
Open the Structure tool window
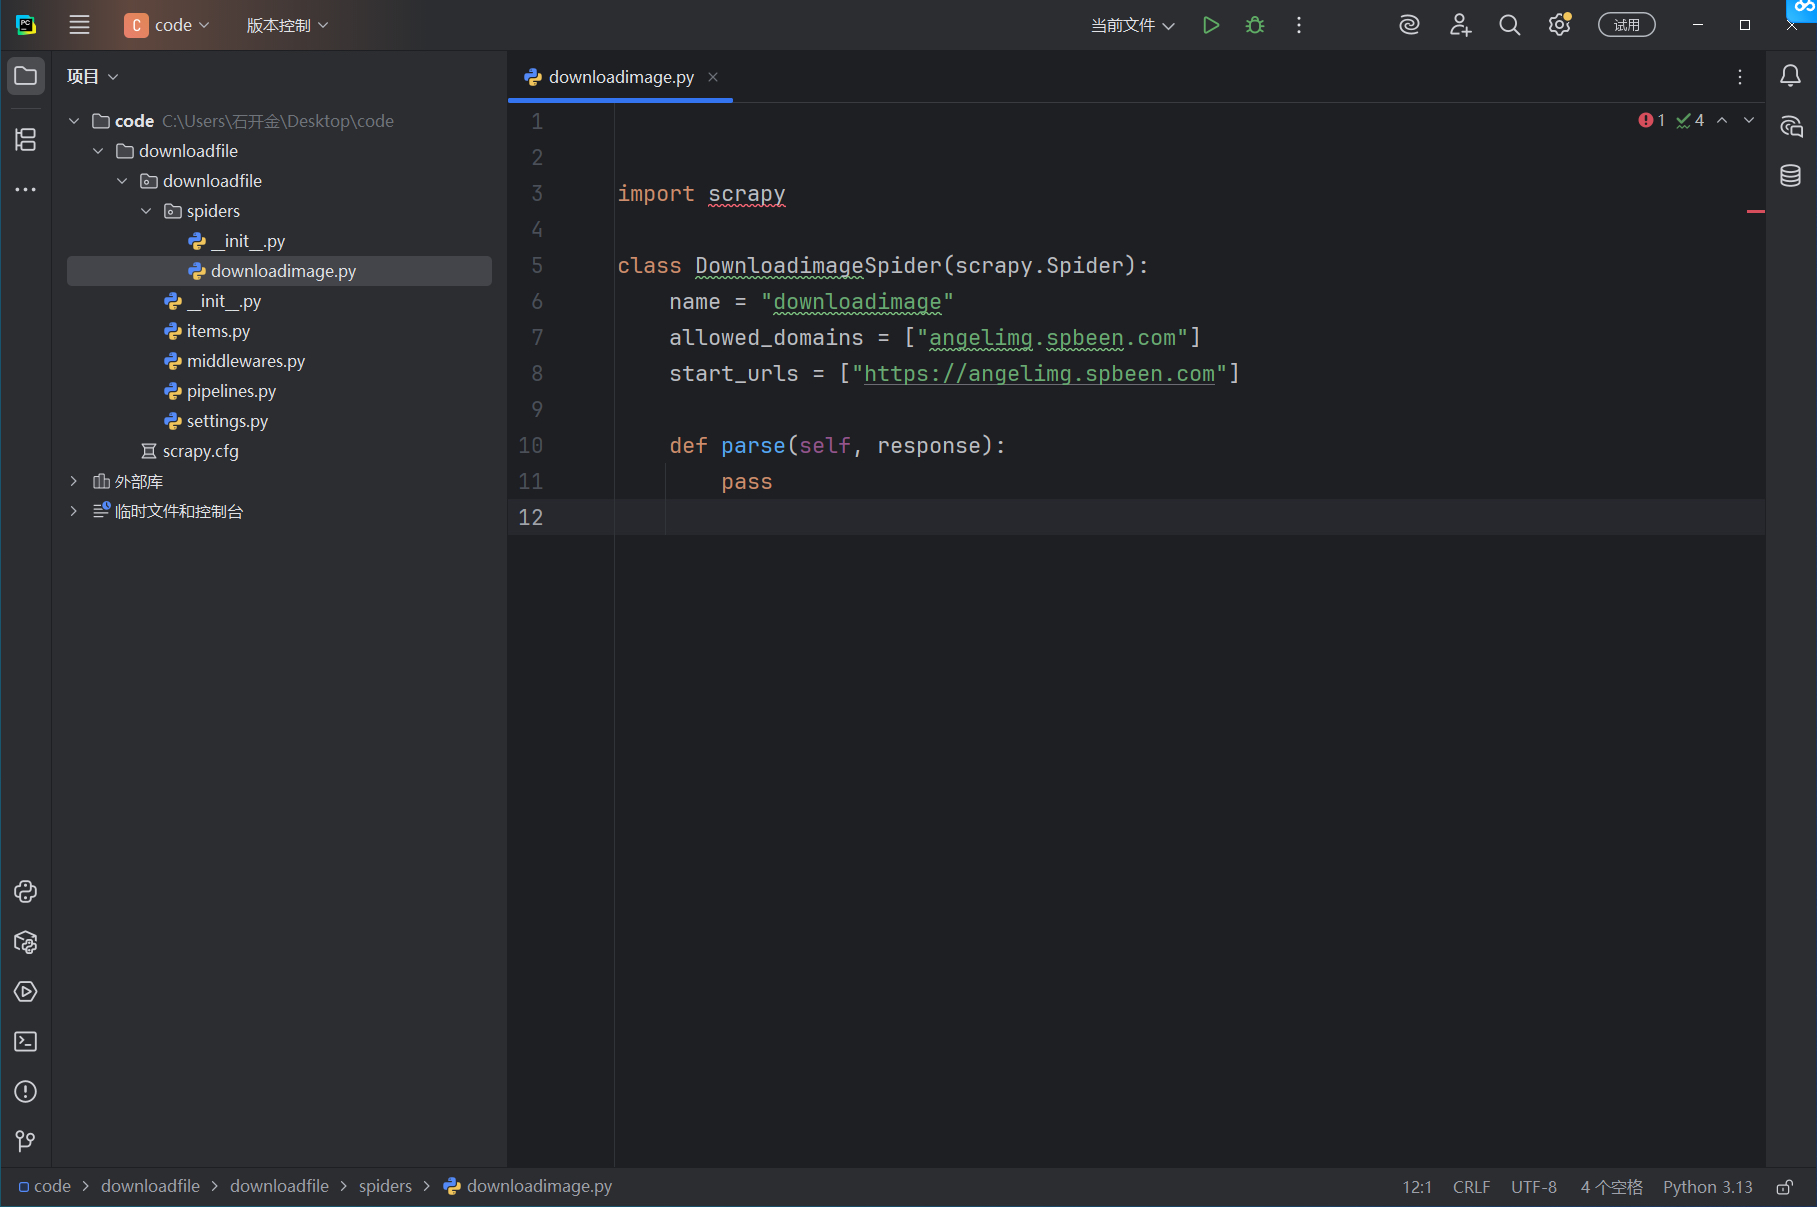click(26, 139)
